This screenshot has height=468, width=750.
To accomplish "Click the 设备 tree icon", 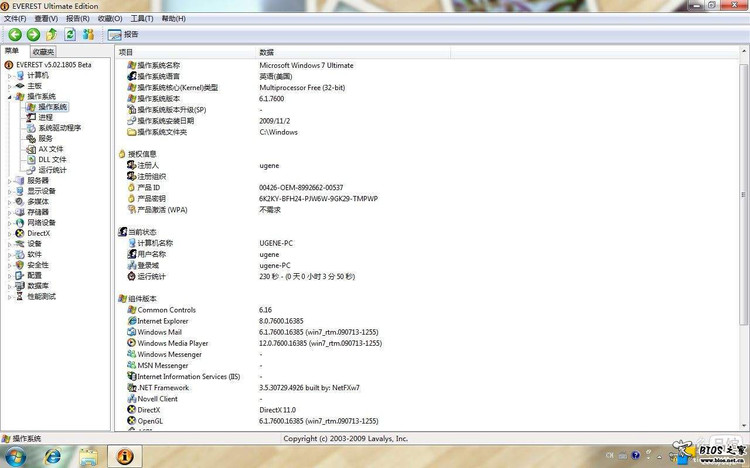I will (x=20, y=244).
